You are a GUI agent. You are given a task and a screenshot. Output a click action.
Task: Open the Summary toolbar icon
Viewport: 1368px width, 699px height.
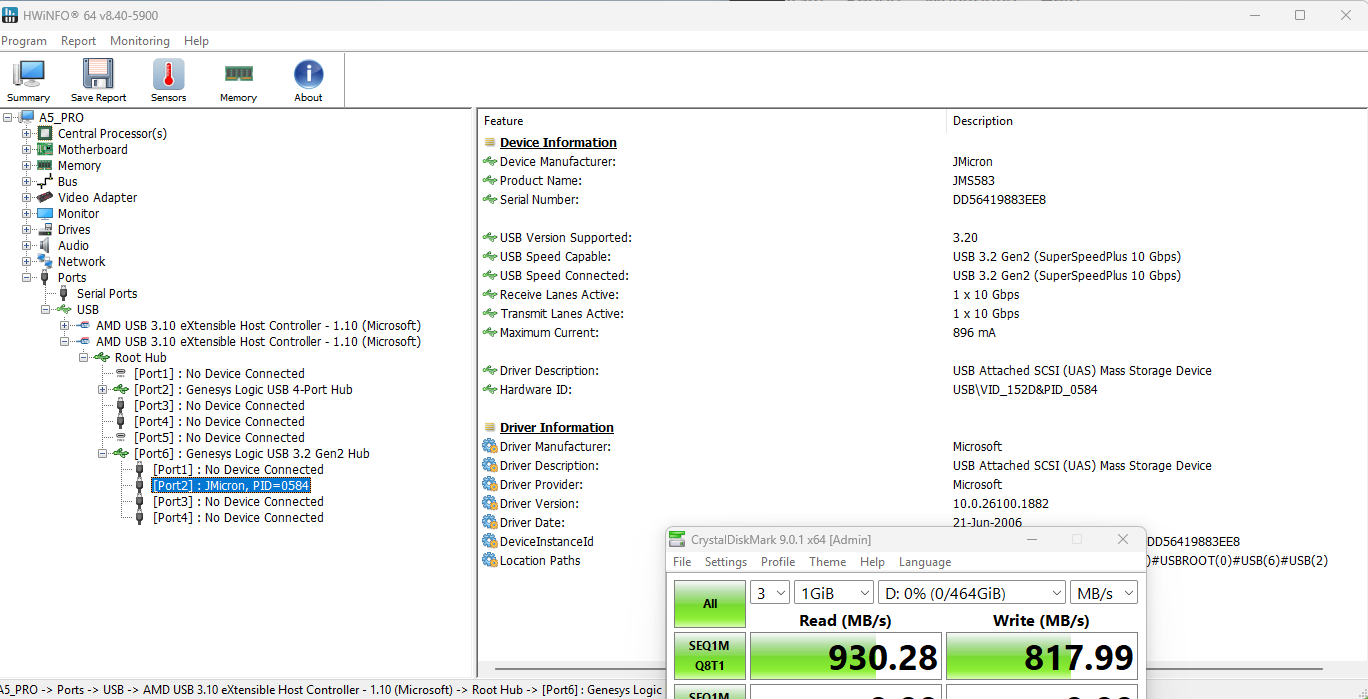tap(28, 80)
